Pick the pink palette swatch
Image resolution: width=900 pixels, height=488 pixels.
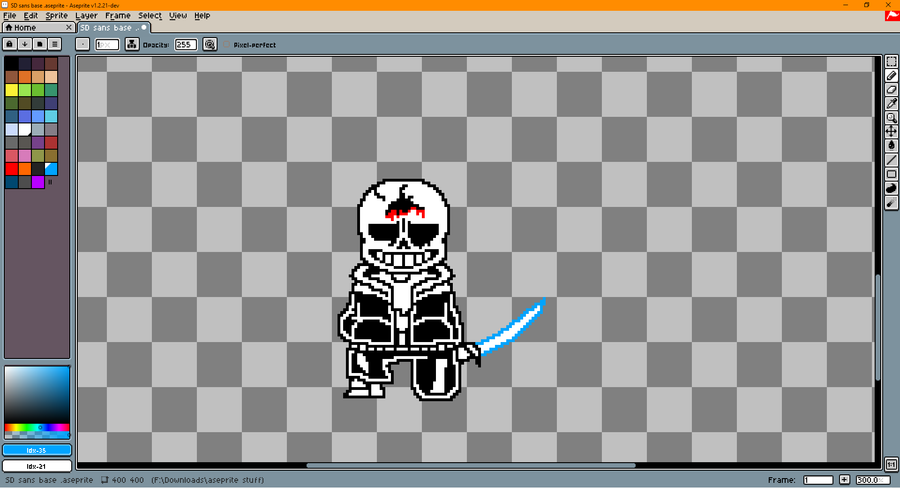pos(25,156)
